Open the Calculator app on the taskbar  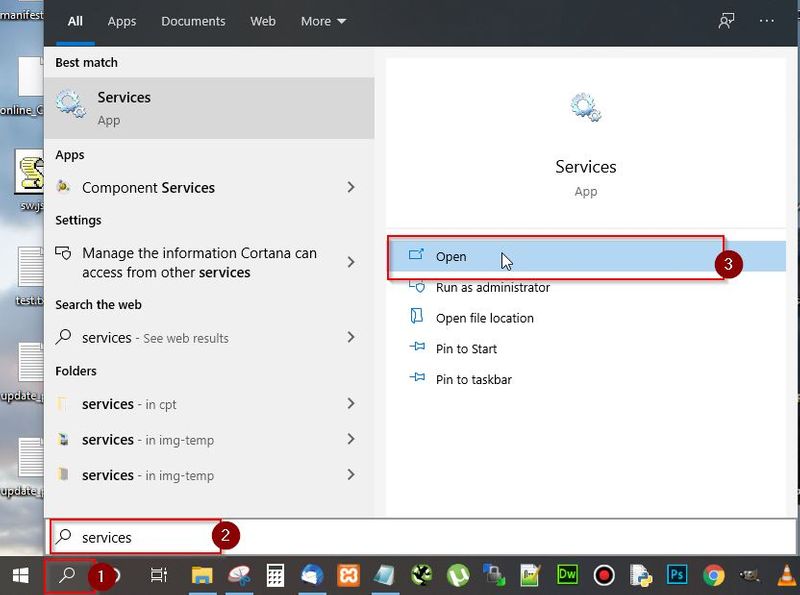pyautogui.click(x=276, y=576)
